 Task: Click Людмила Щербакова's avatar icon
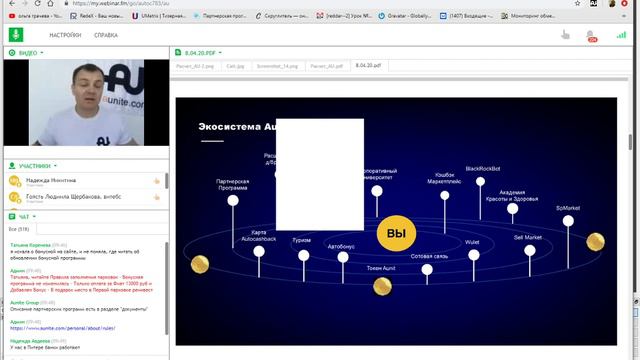(x=14, y=197)
